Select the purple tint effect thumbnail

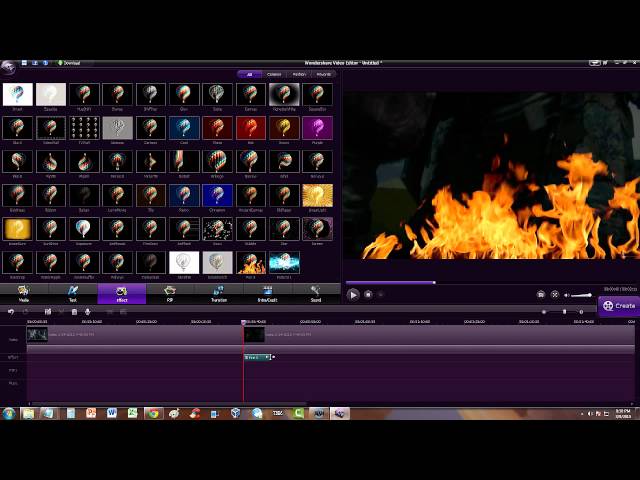pyautogui.click(x=318, y=128)
